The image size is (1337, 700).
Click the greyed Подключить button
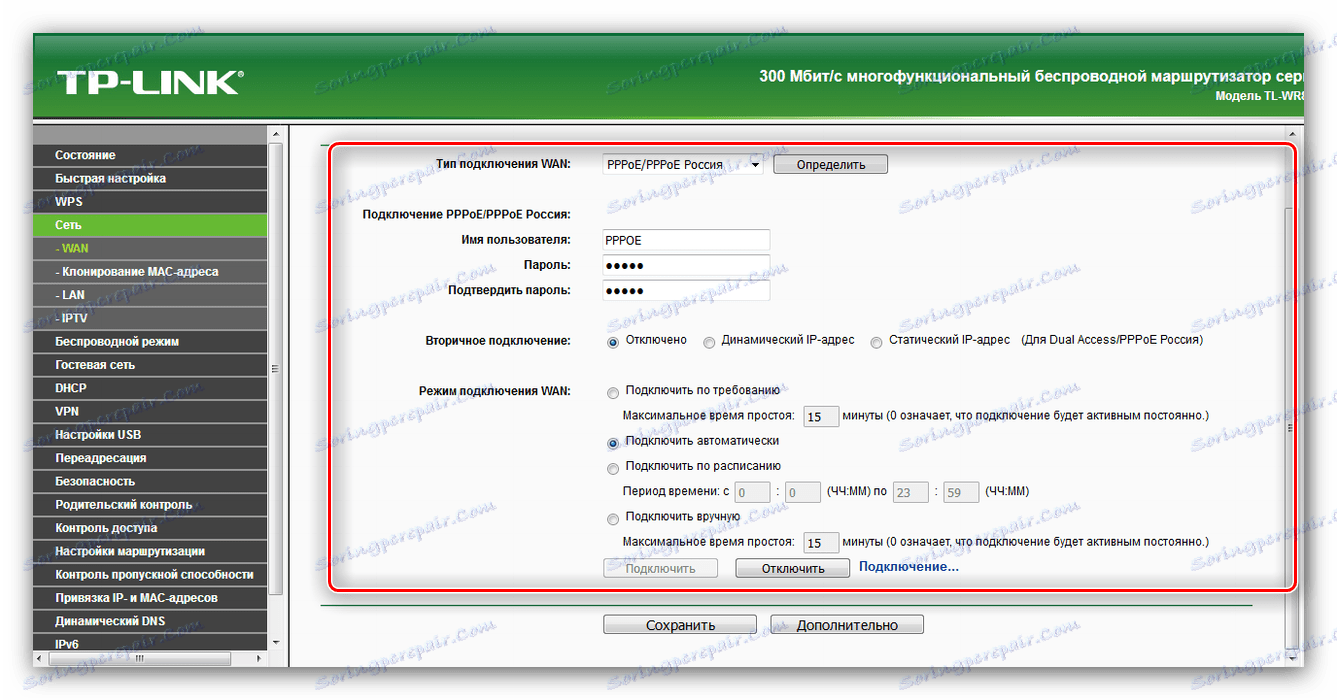pyautogui.click(x=660, y=568)
